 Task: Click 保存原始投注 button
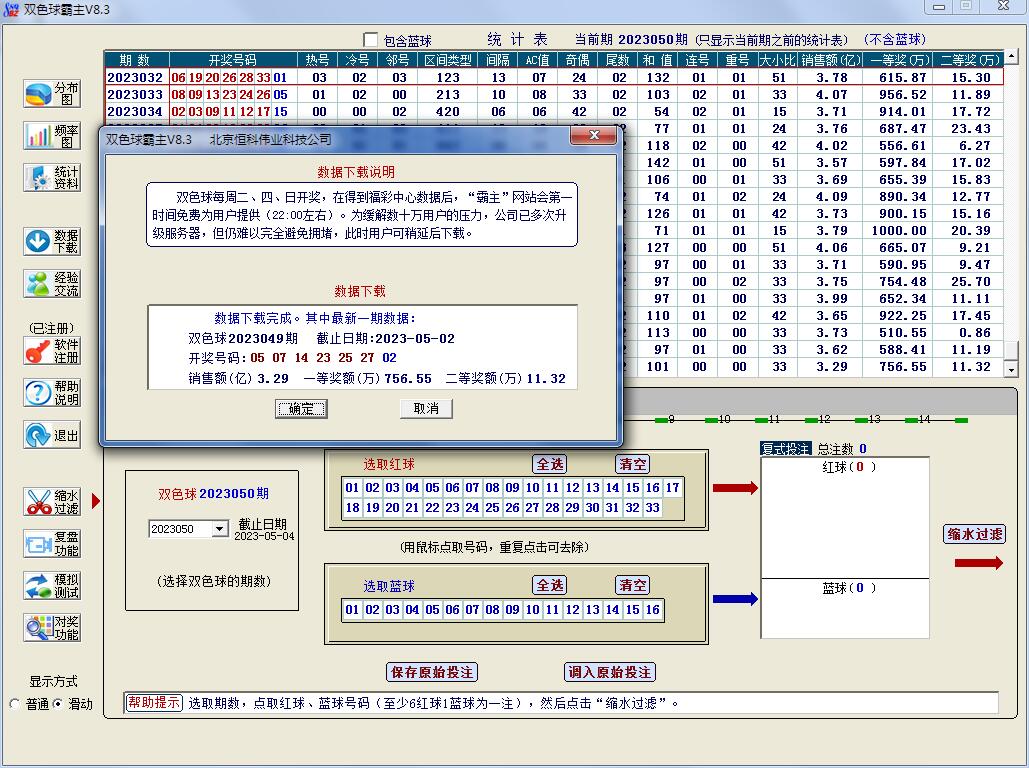[431, 672]
